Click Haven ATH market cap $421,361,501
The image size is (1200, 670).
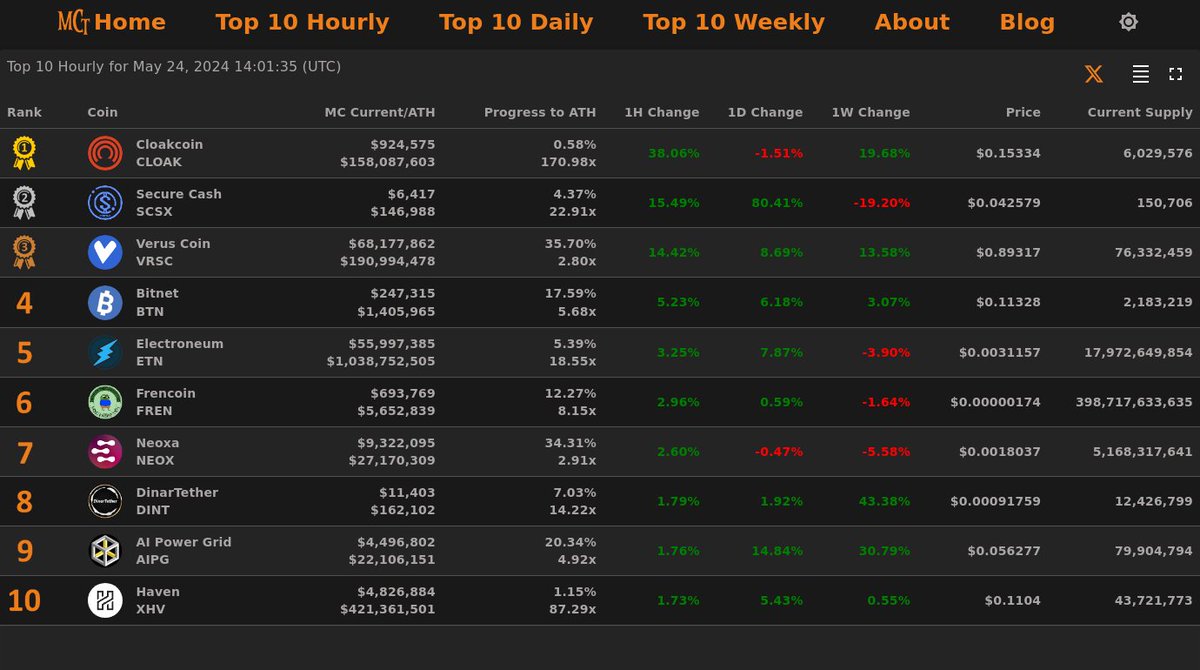click(388, 609)
